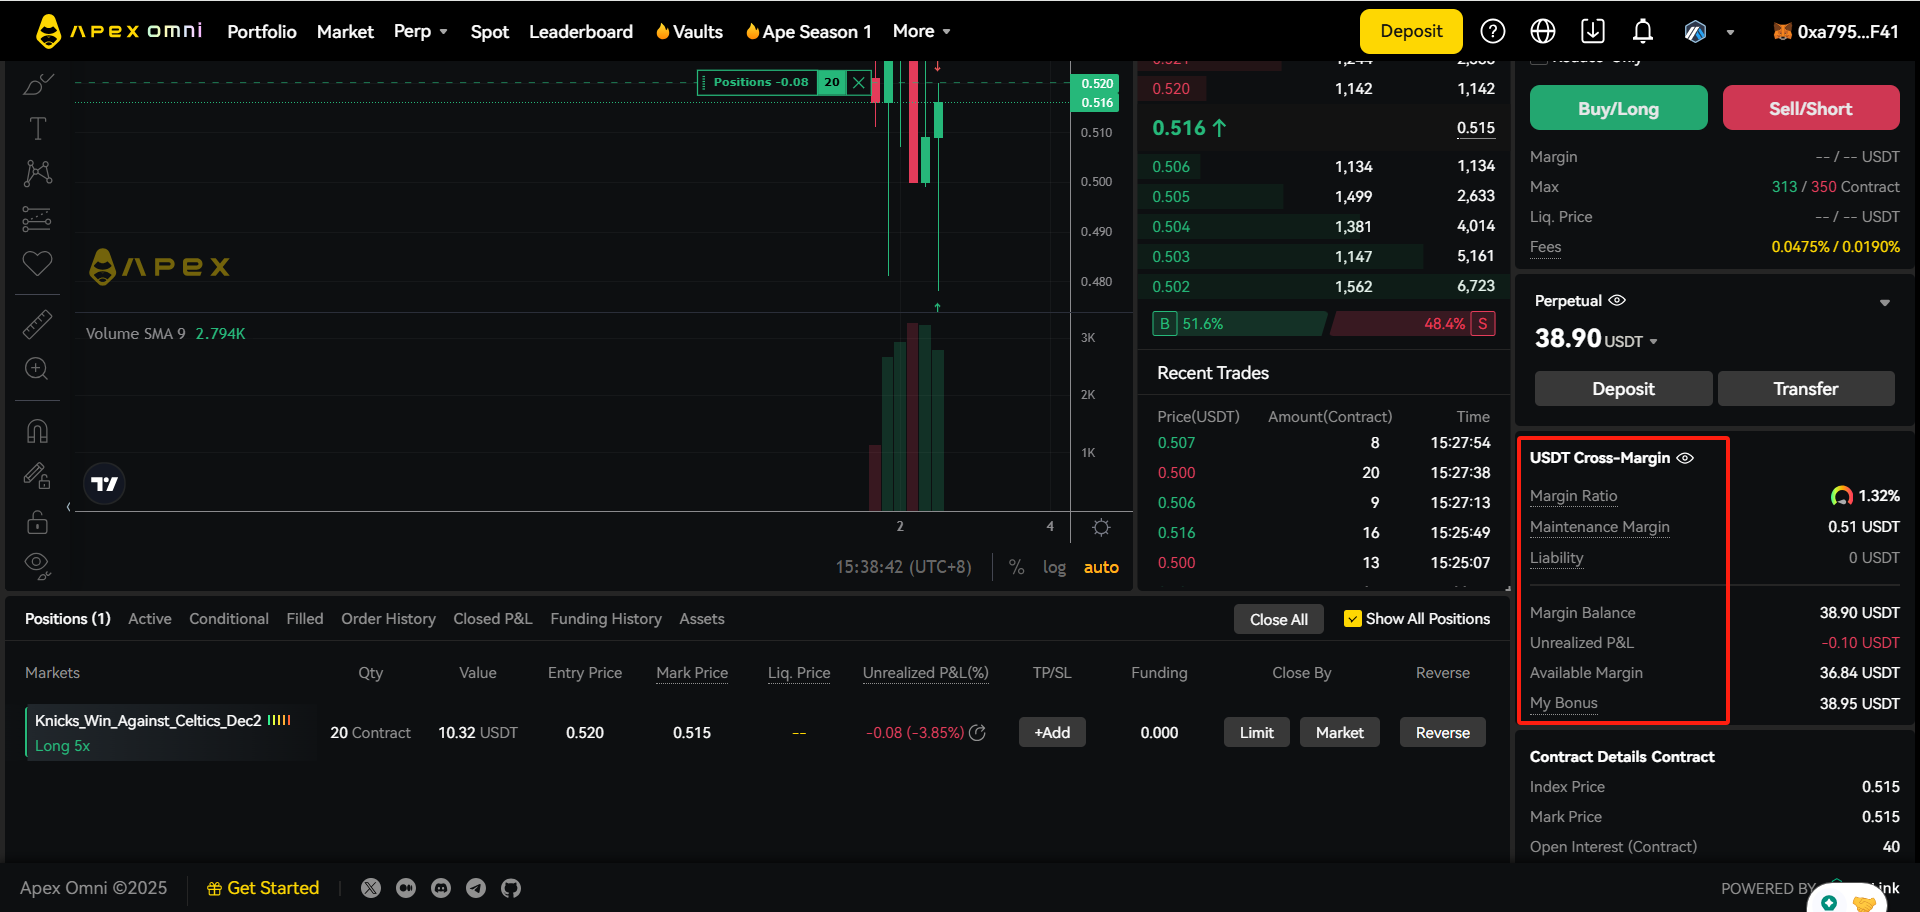This screenshot has width=1920, height=912.
Task: Close the Positions -0.08 chart label
Action: [858, 83]
